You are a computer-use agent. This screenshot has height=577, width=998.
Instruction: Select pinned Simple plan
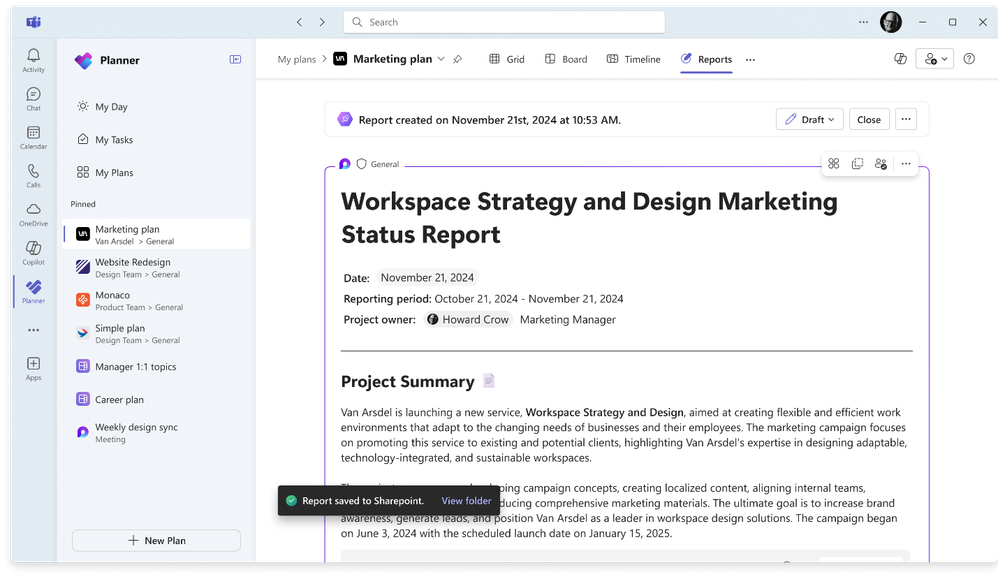tap(157, 333)
